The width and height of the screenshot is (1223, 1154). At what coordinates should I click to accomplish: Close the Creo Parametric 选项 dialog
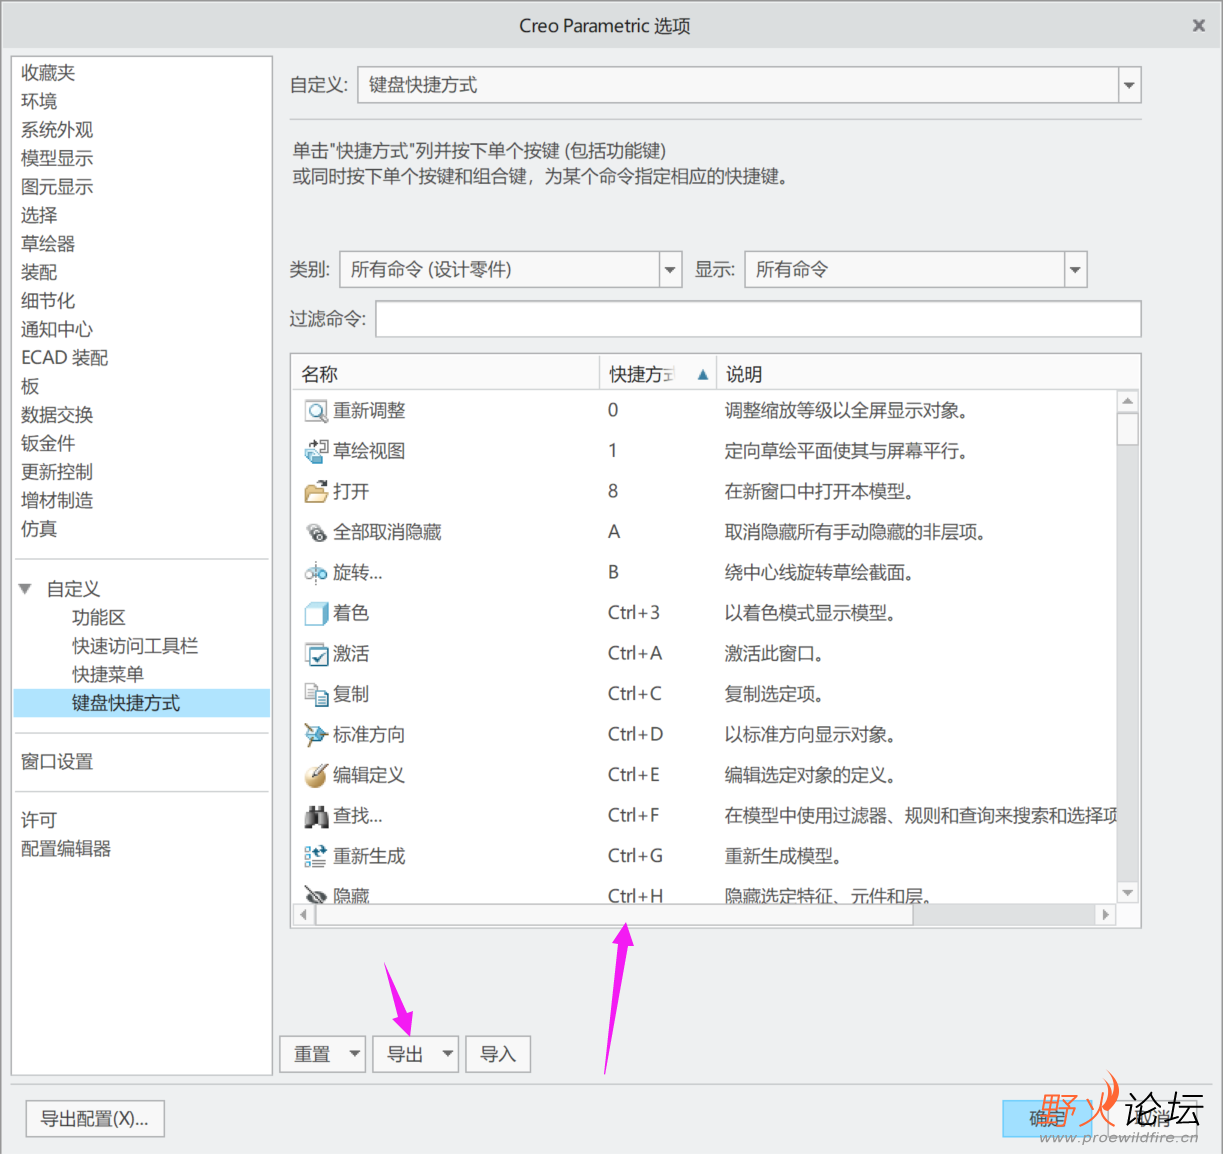point(1199,26)
